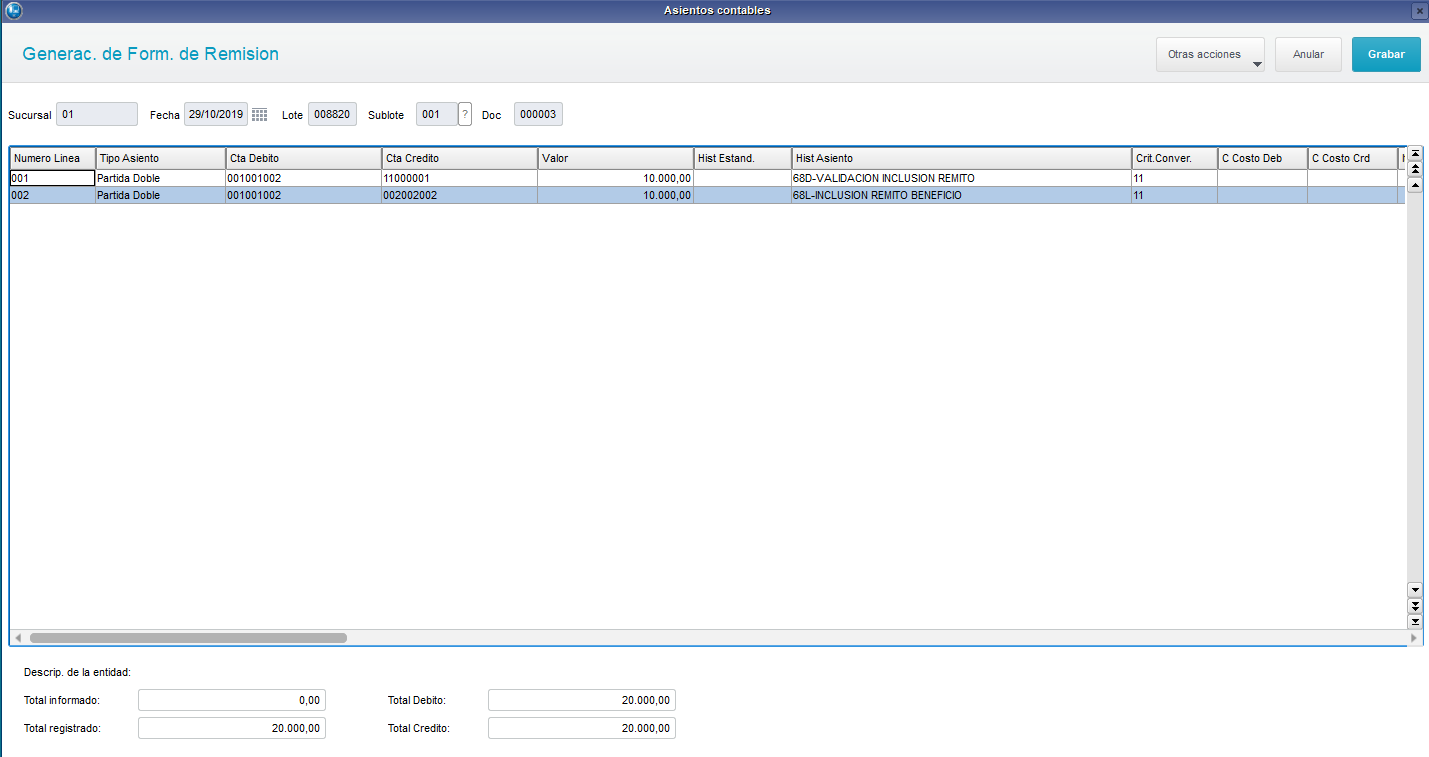Select line number cell 002
Image resolution: width=1429 pixels, height=757 pixels.
pos(53,196)
